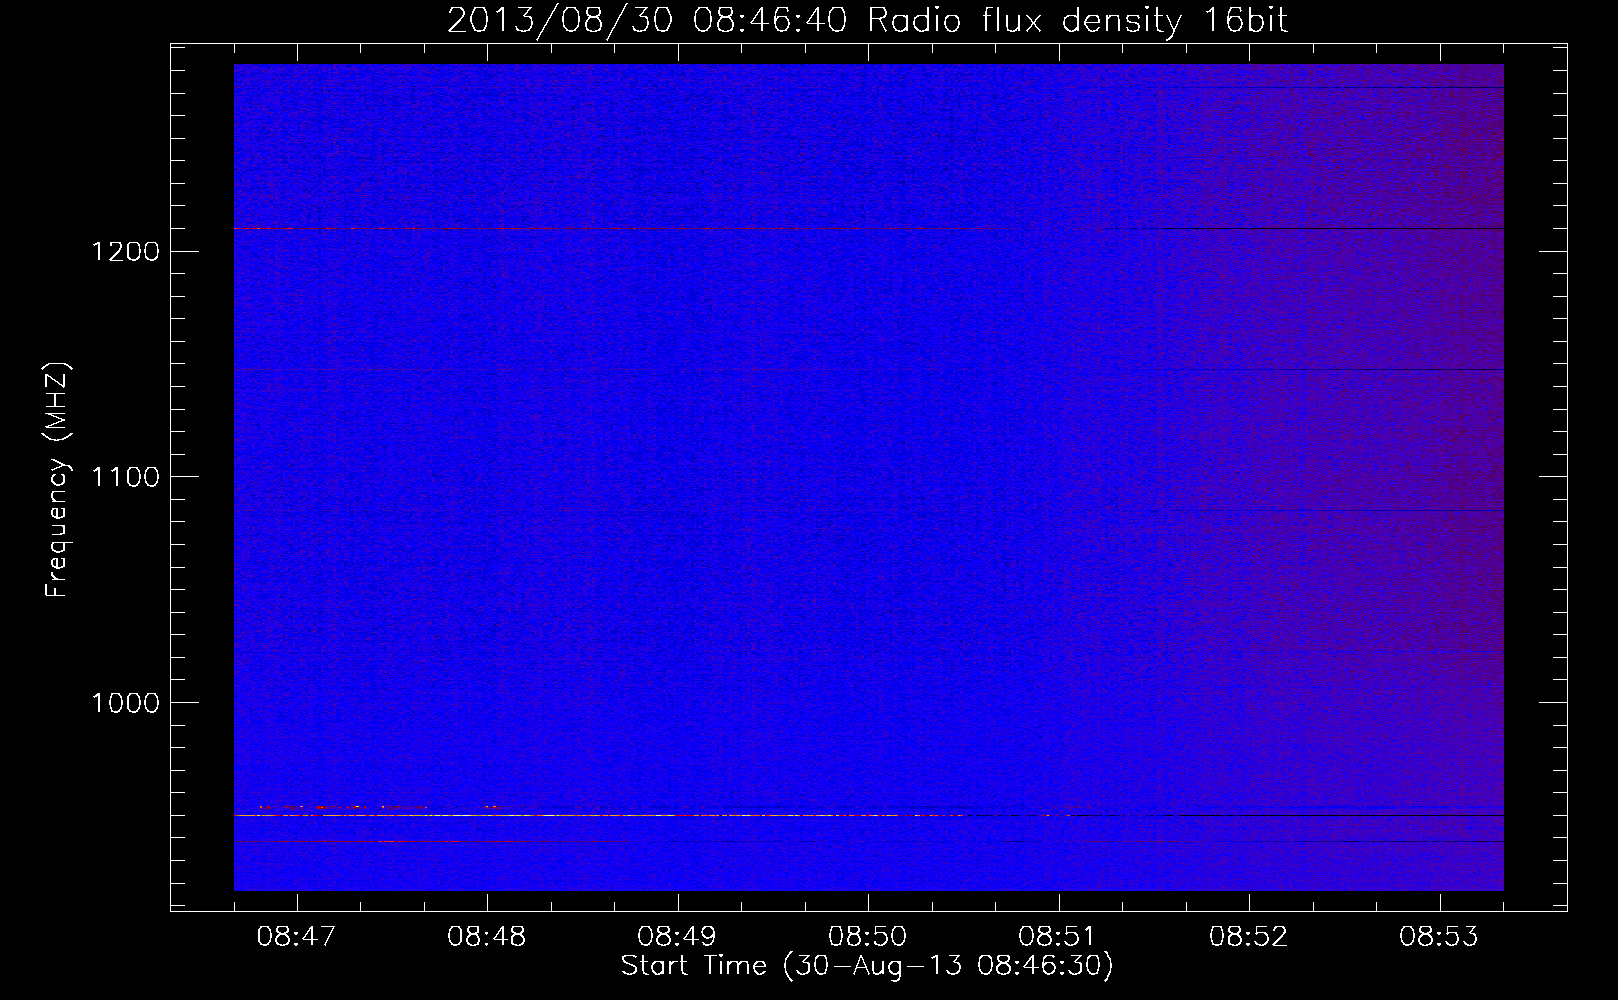Click the 08:48 time tick label

487,937
